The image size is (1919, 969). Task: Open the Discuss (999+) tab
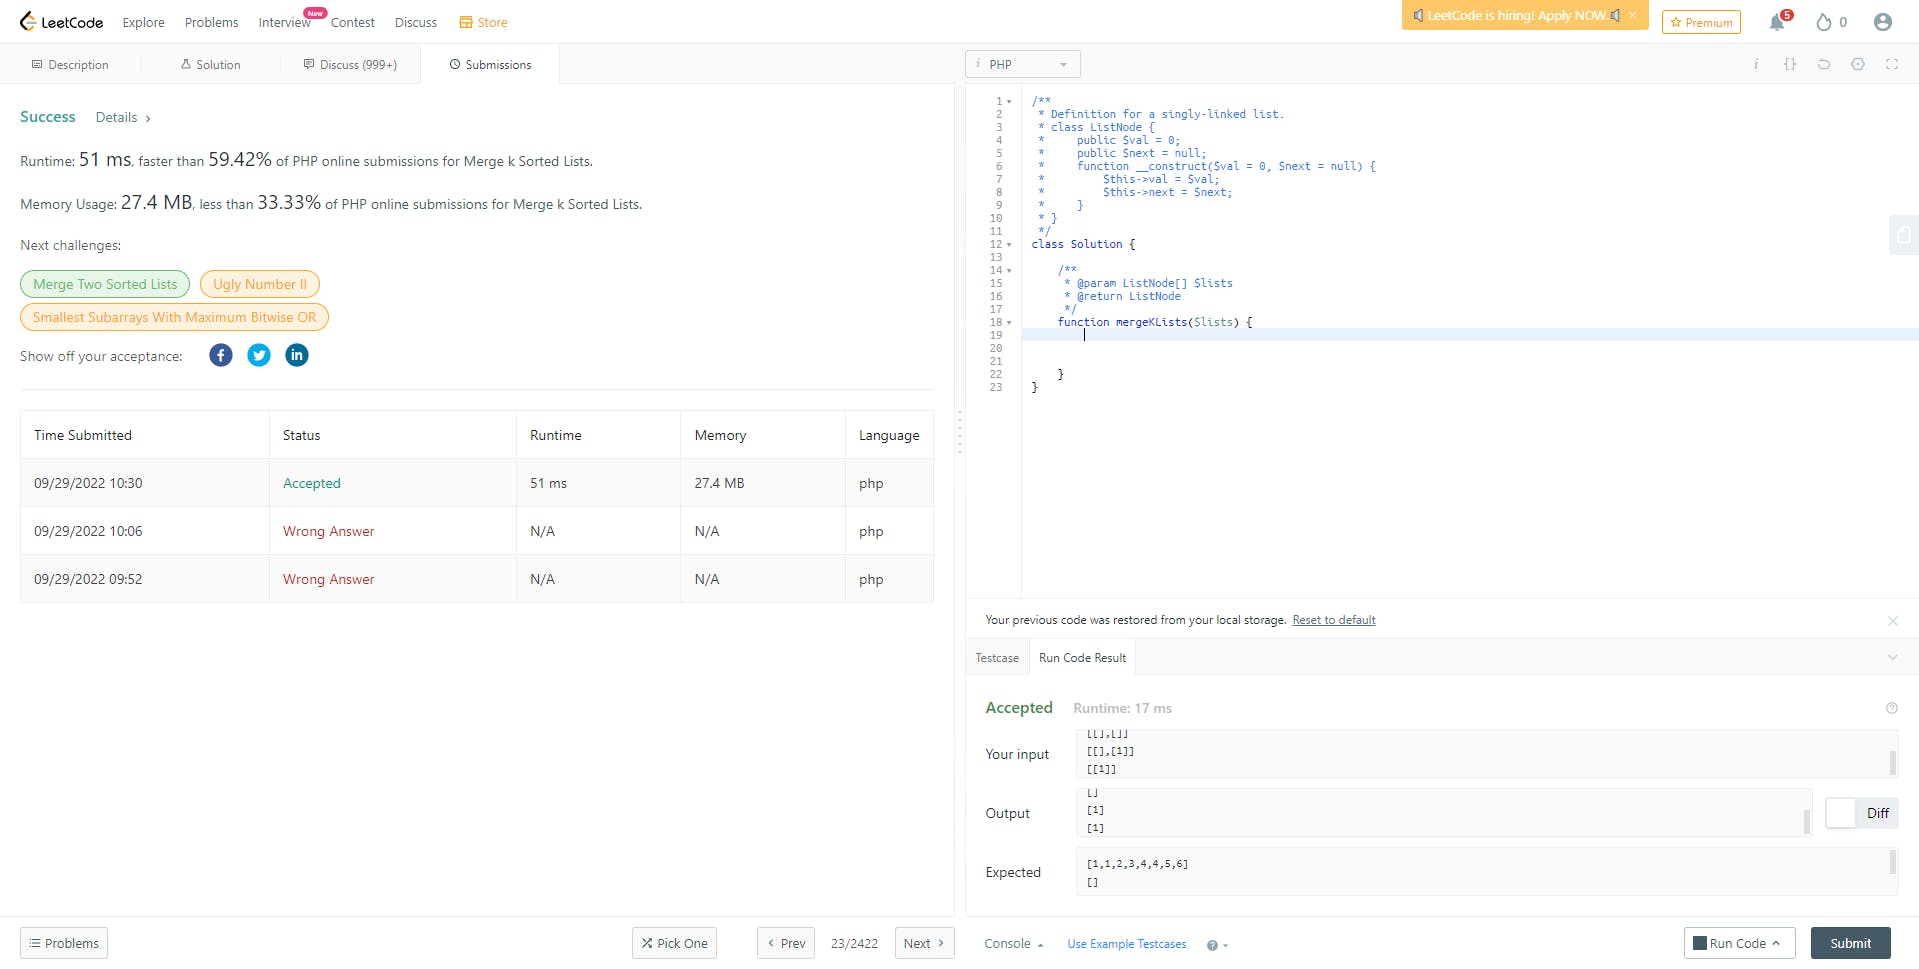(350, 65)
